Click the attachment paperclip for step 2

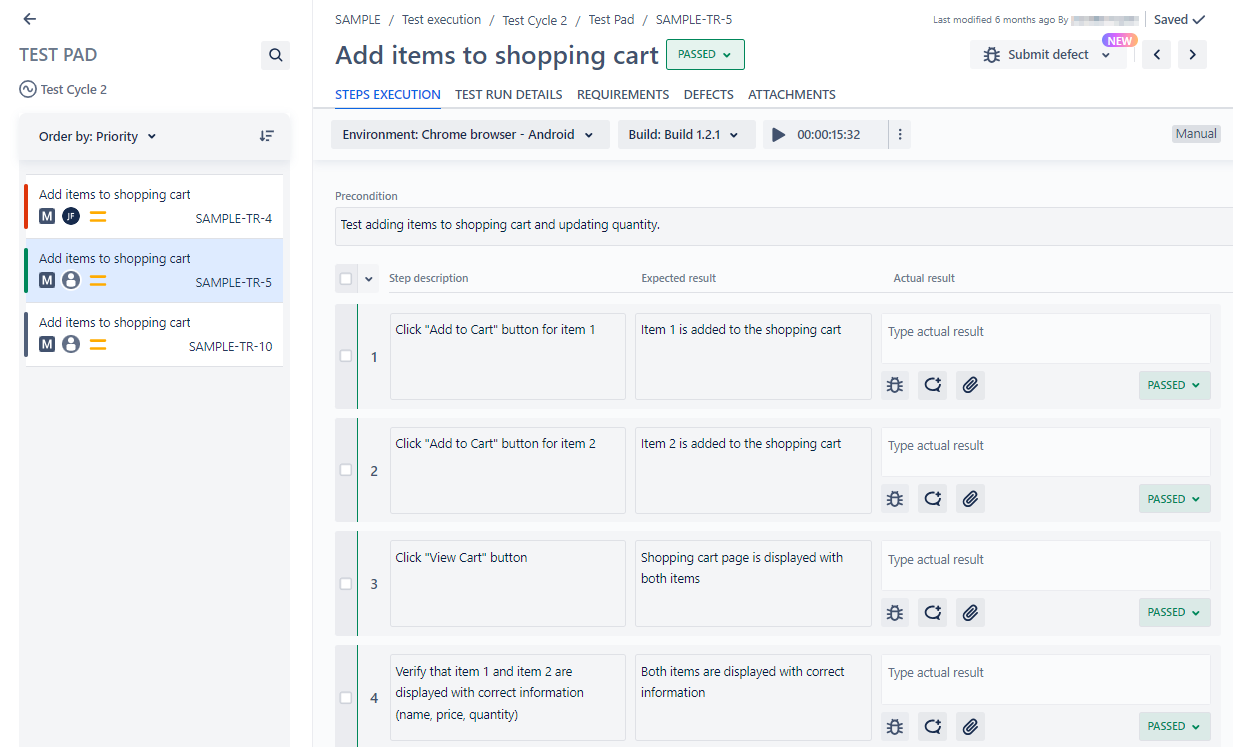(x=969, y=499)
